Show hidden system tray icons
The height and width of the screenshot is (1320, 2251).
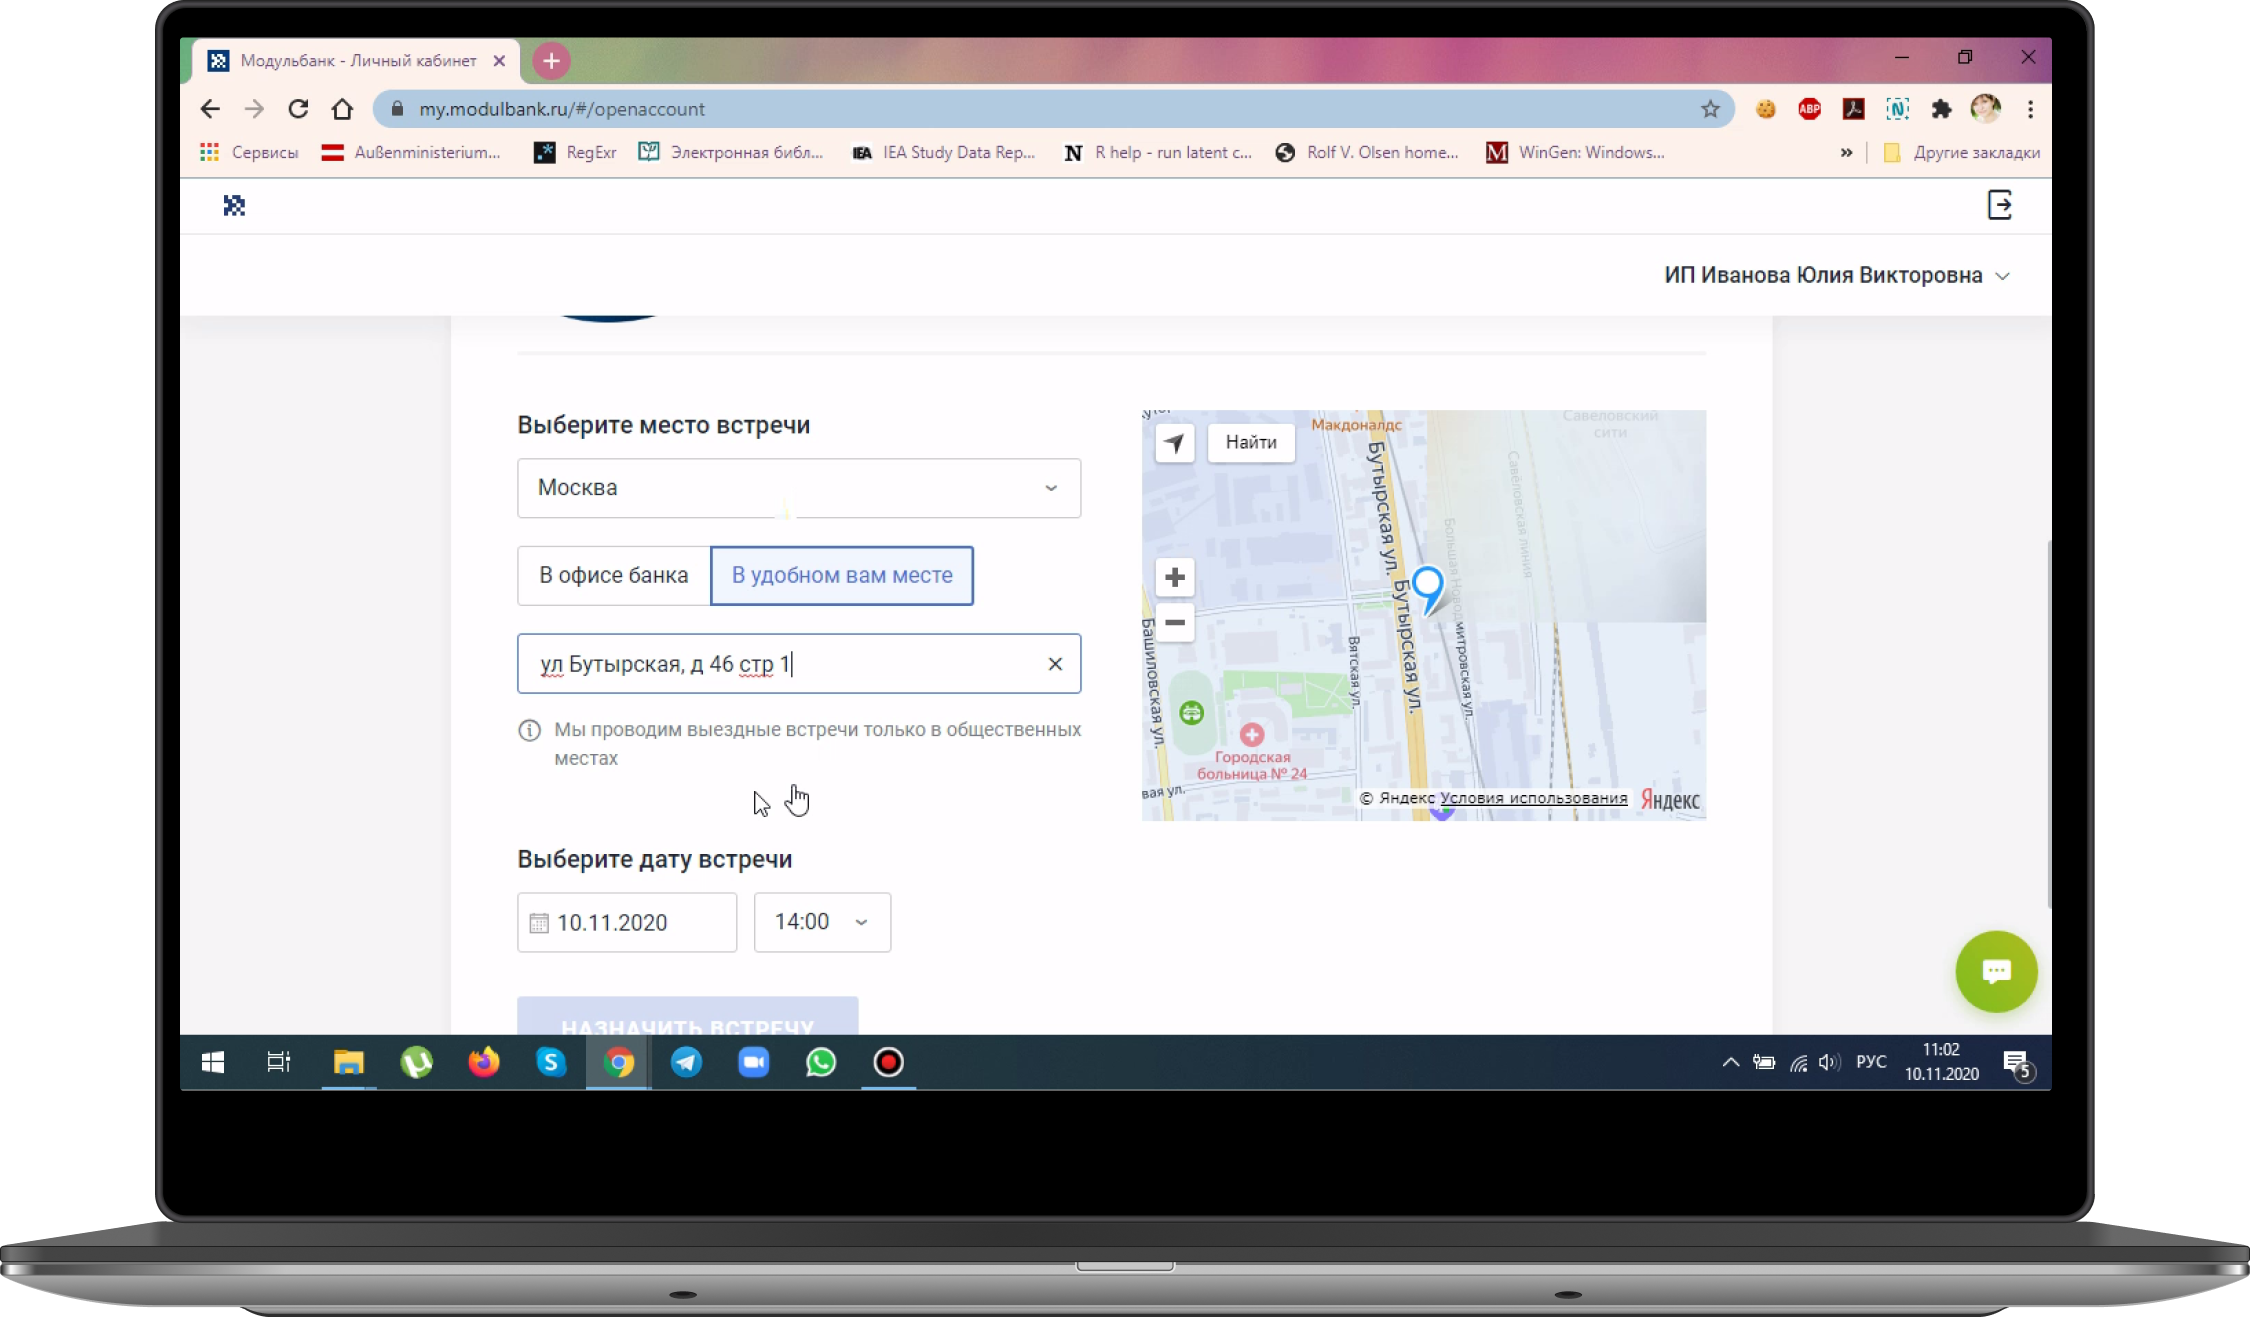pyautogui.click(x=1730, y=1062)
